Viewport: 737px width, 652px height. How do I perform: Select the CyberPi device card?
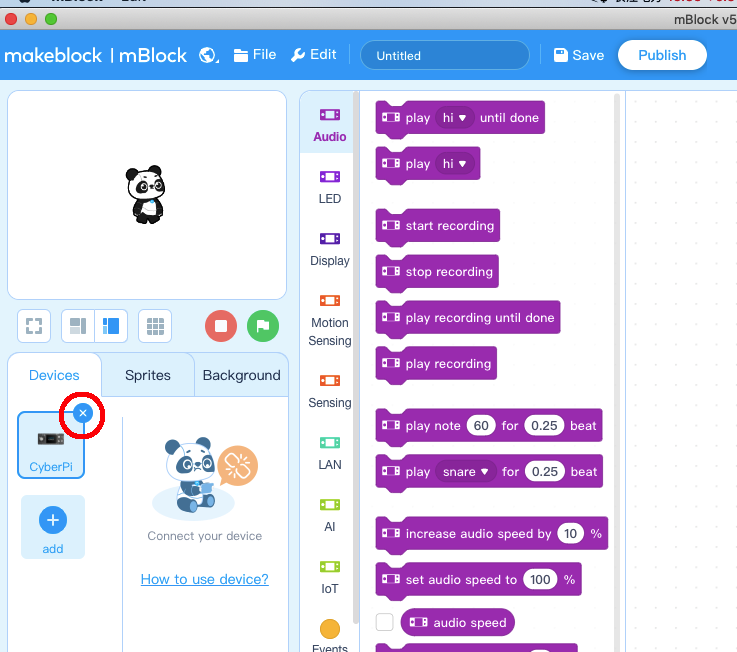(x=51, y=445)
